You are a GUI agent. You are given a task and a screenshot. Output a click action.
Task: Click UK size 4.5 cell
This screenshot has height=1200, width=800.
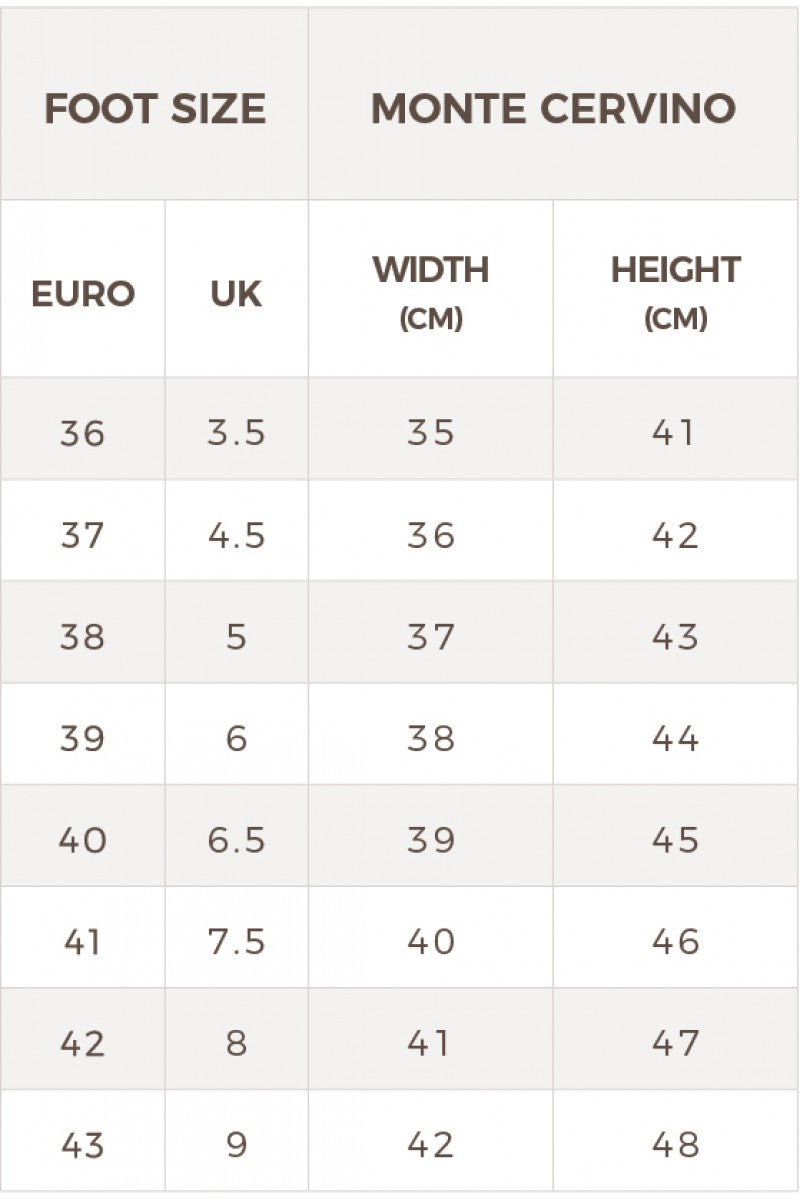tap(236, 535)
